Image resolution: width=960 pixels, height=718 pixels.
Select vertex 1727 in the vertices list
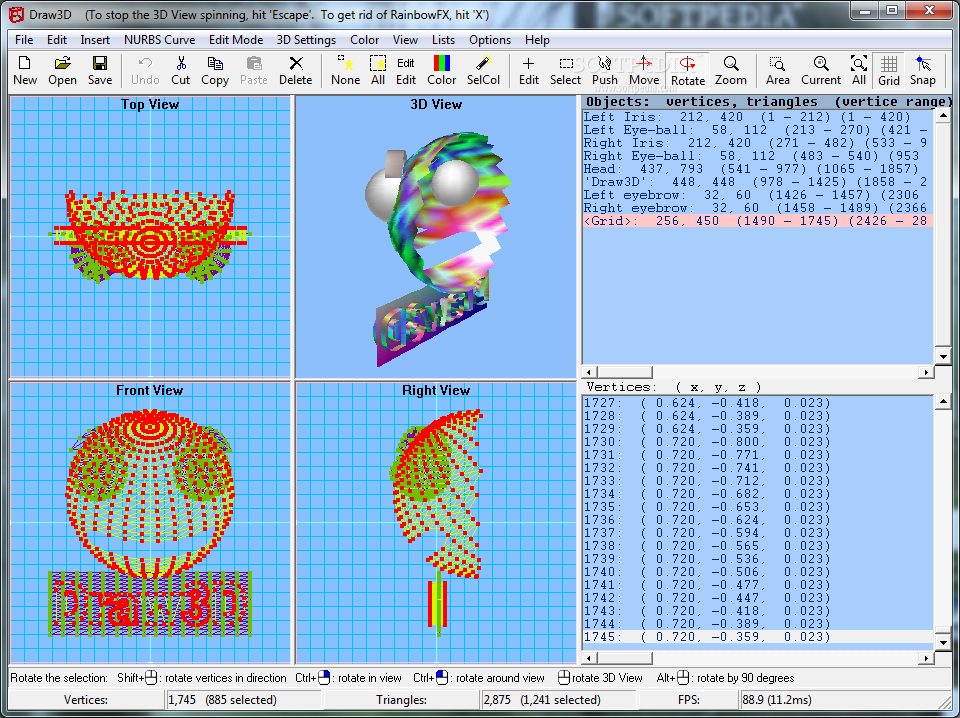coord(758,403)
